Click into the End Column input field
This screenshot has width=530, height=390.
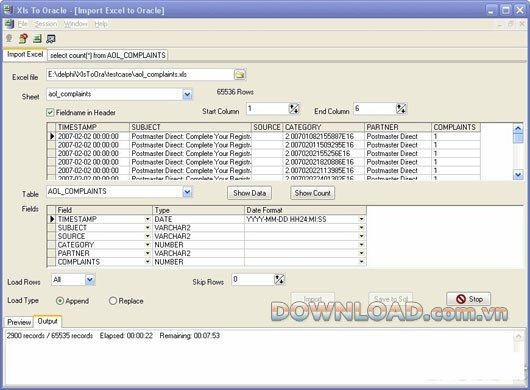[x=375, y=109]
